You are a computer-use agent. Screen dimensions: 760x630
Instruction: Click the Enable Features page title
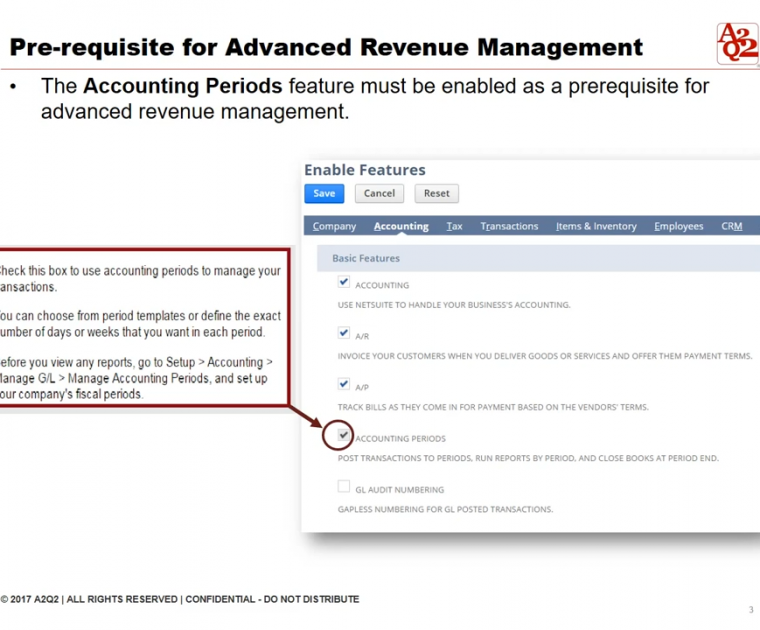pyautogui.click(x=365, y=170)
